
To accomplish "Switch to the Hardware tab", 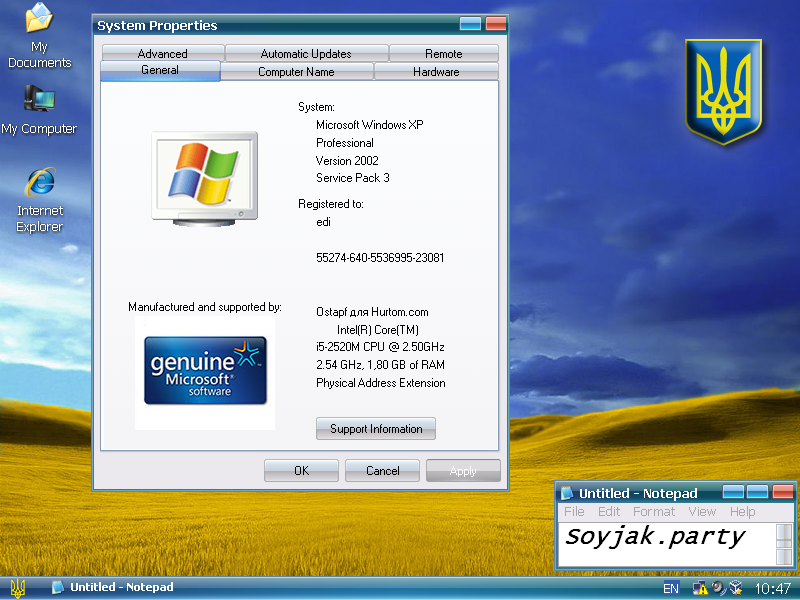I will pyautogui.click(x=436, y=72).
